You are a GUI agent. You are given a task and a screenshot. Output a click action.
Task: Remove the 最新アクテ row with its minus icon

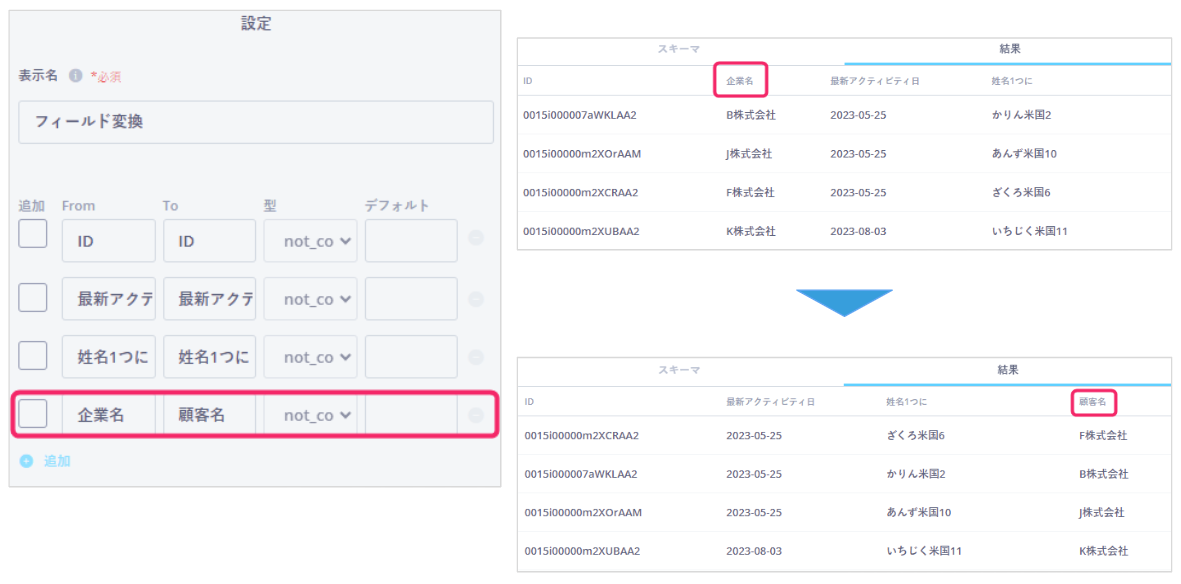tap(476, 299)
